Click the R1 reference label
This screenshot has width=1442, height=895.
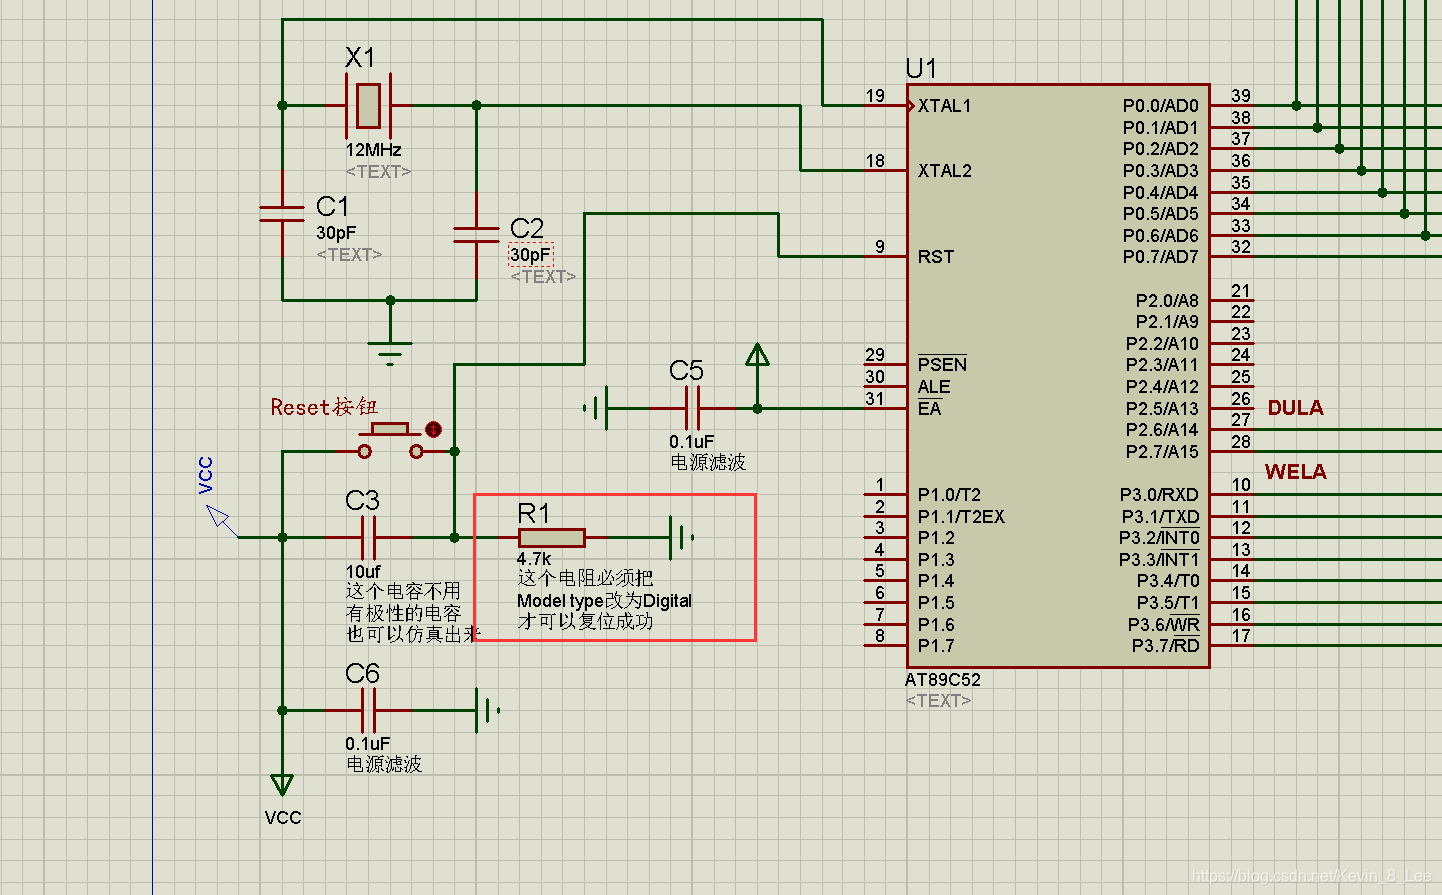pyautogui.click(x=534, y=514)
